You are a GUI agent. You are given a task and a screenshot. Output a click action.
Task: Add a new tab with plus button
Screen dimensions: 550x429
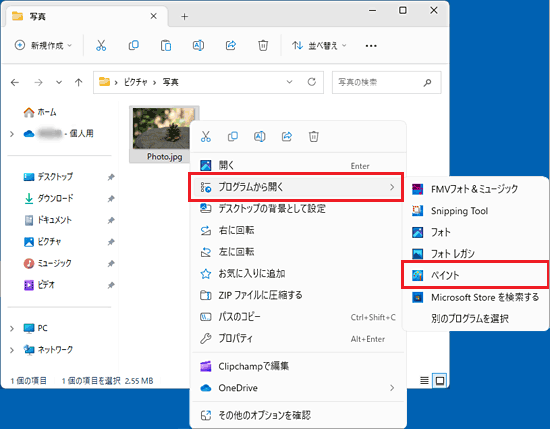tap(185, 16)
